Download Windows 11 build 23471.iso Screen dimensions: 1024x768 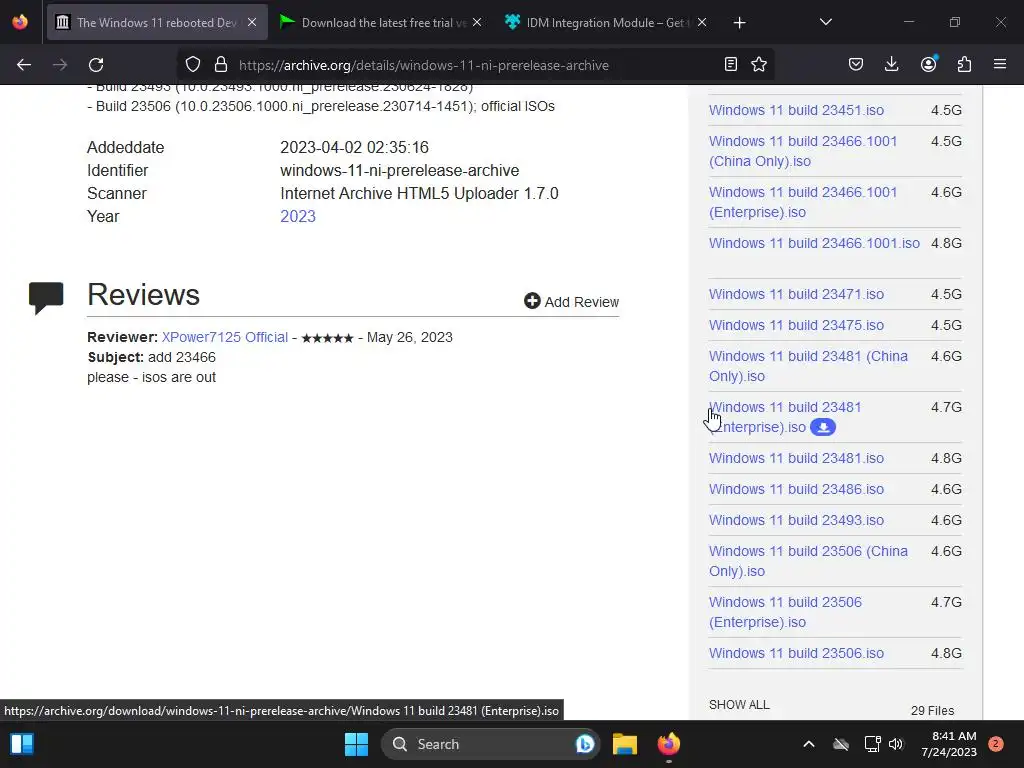[796, 295]
